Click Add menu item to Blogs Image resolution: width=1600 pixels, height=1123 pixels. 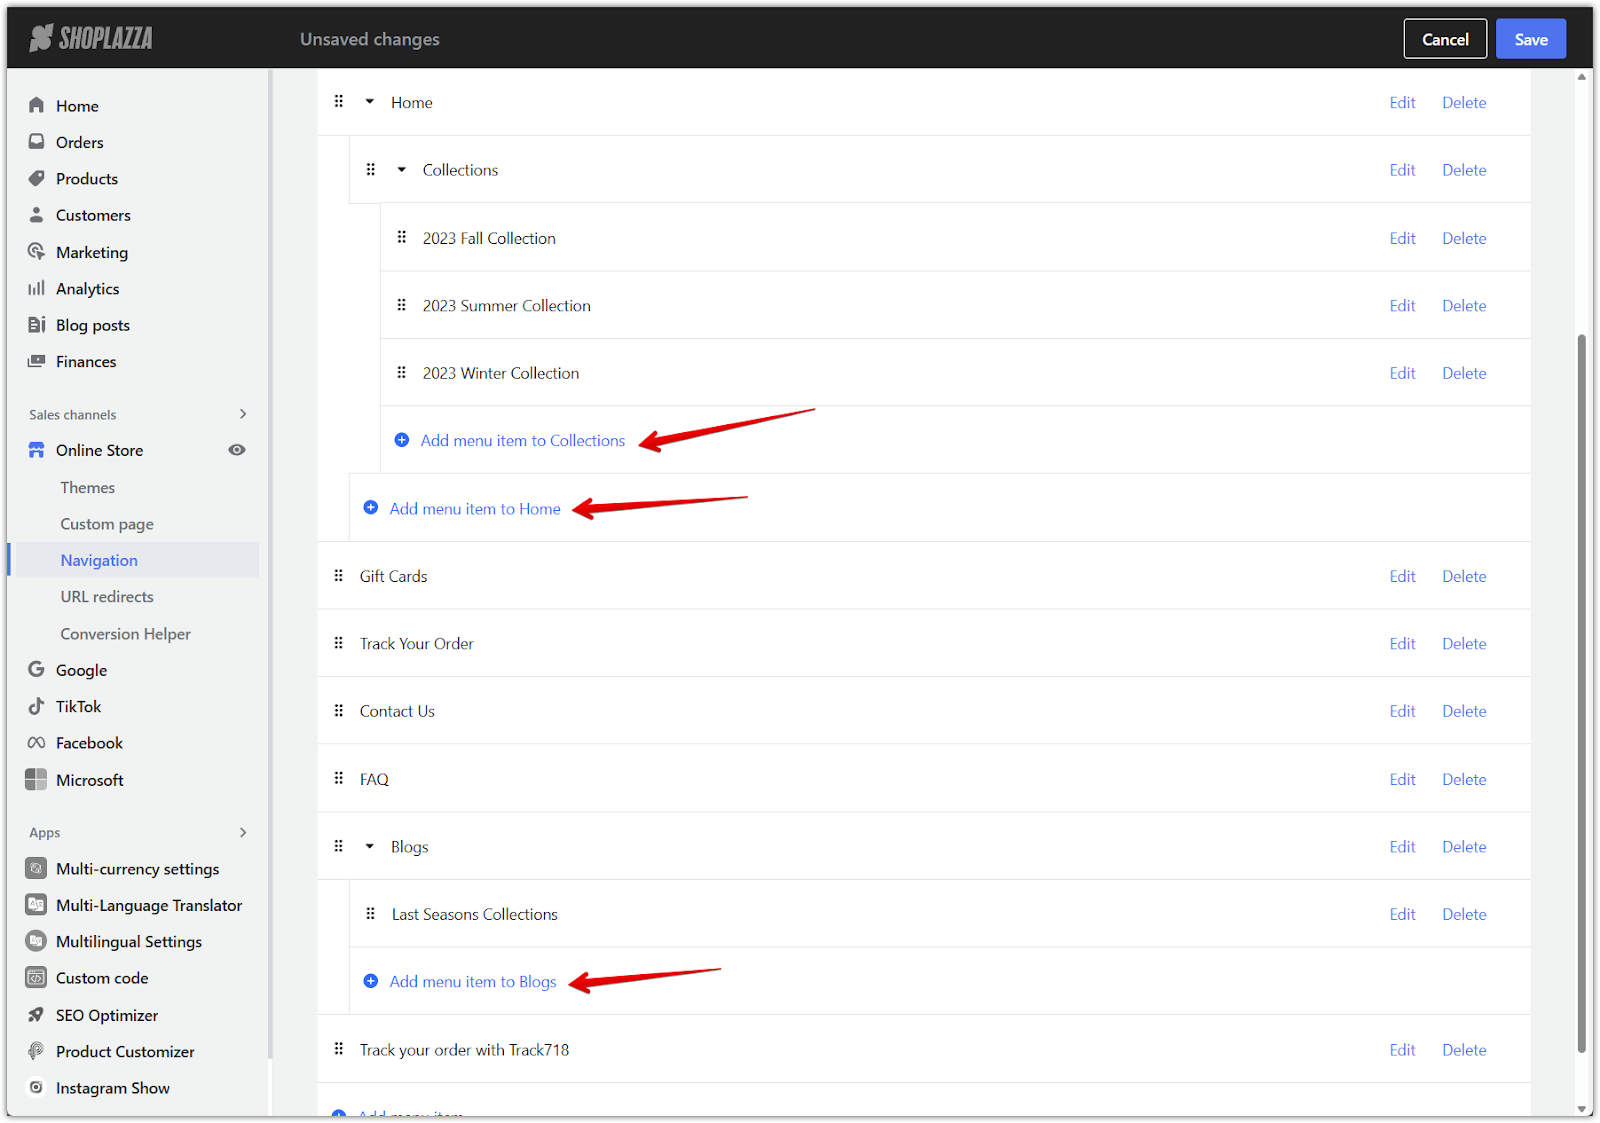click(x=473, y=981)
